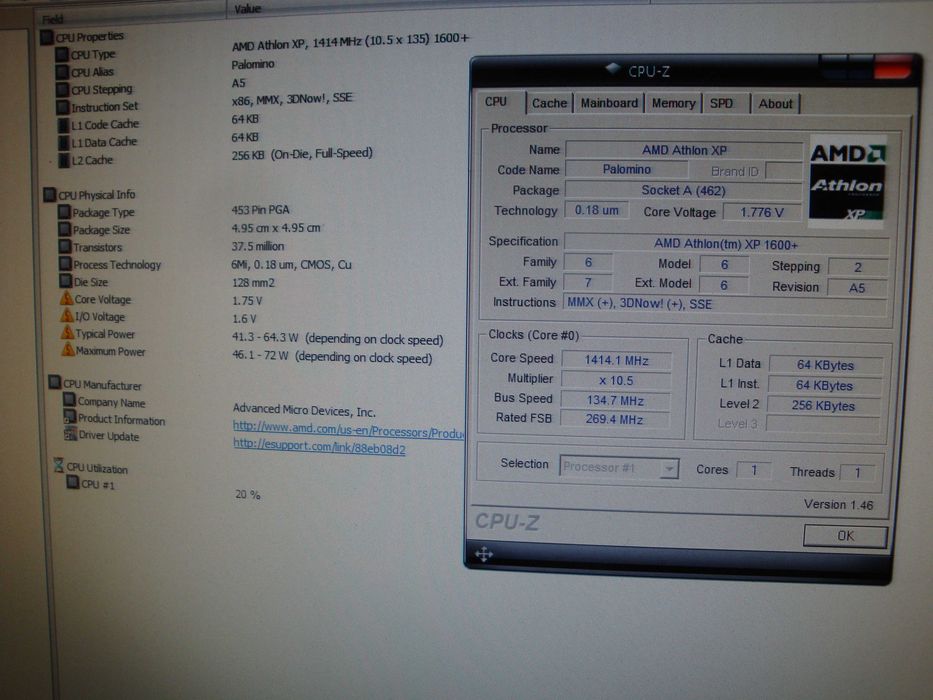Click the CPU Physical Info group icon
This screenshot has width=933, height=700.
pyautogui.click(x=50, y=195)
